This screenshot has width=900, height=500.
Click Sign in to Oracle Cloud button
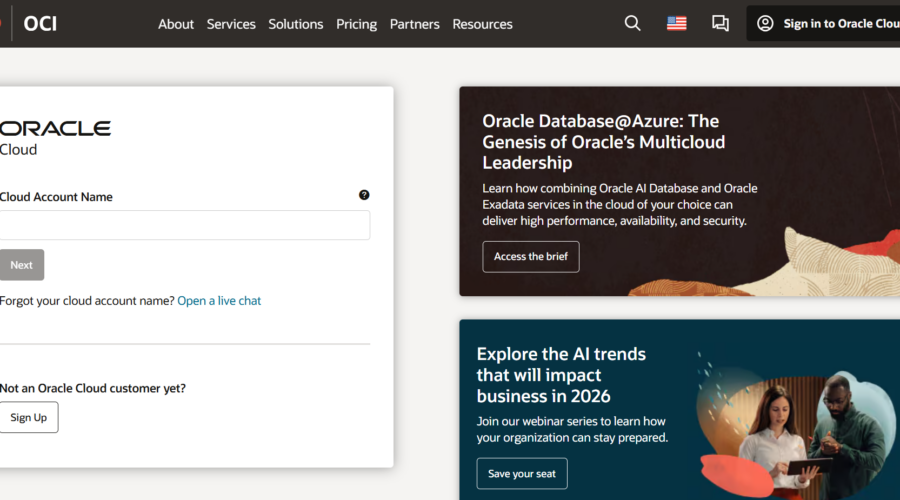coord(823,24)
